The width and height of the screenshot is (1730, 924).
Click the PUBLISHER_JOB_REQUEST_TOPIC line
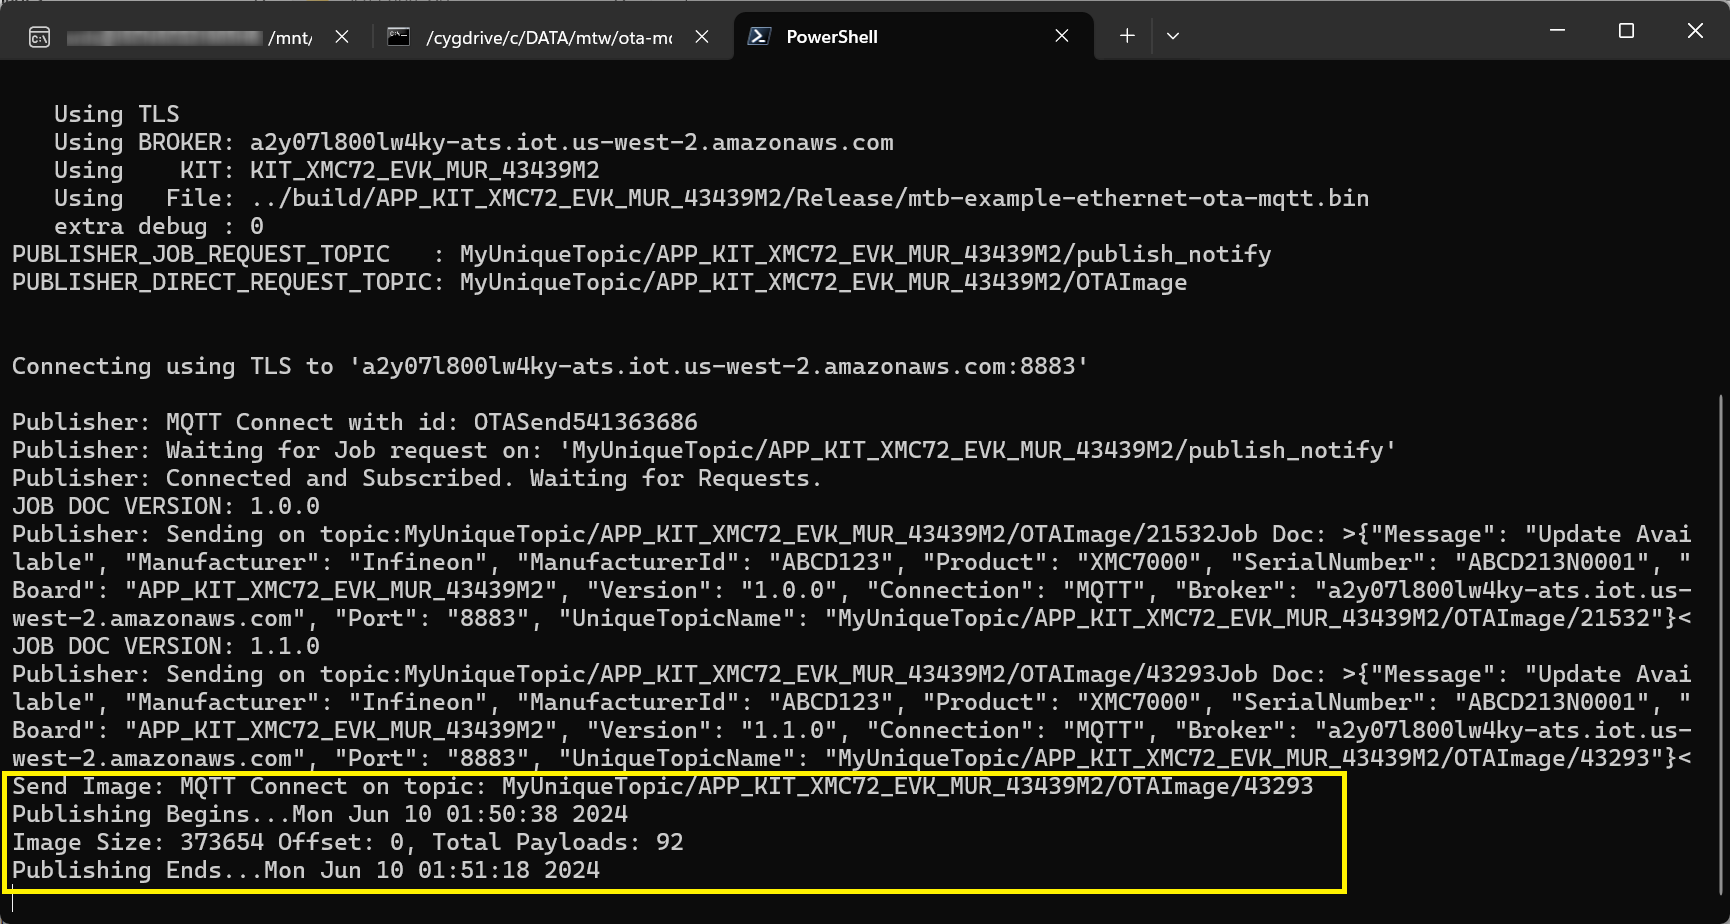tap(642, 254)
